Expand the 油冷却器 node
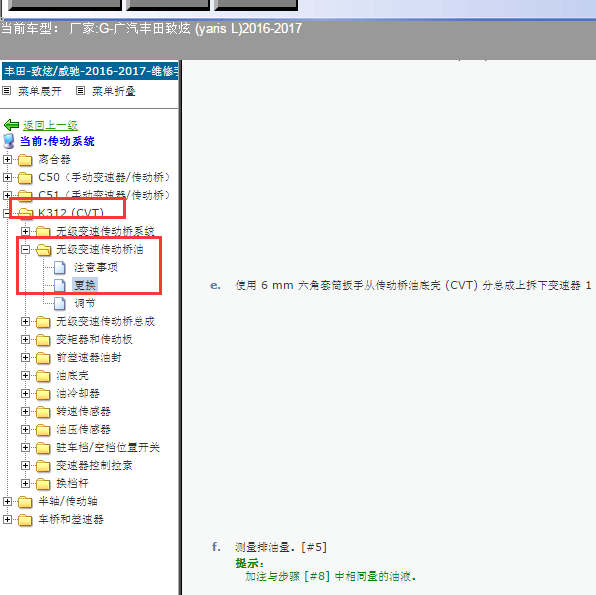 point(25,393)
